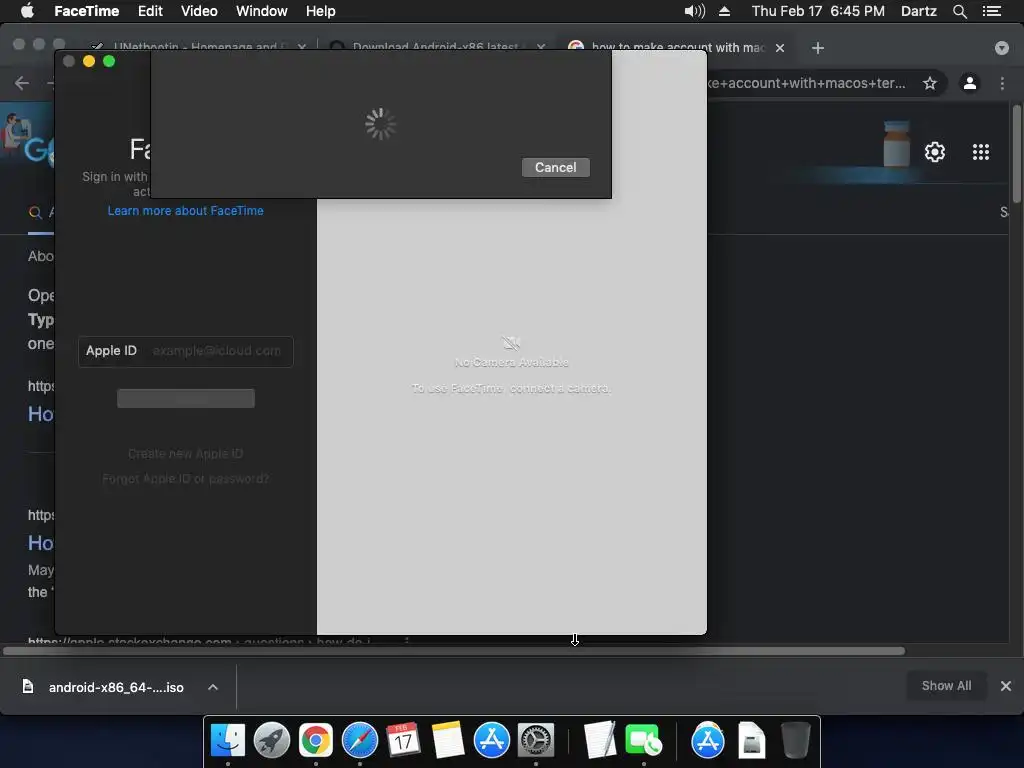Click Chrome back arrow button

click(x=22, y=83)
